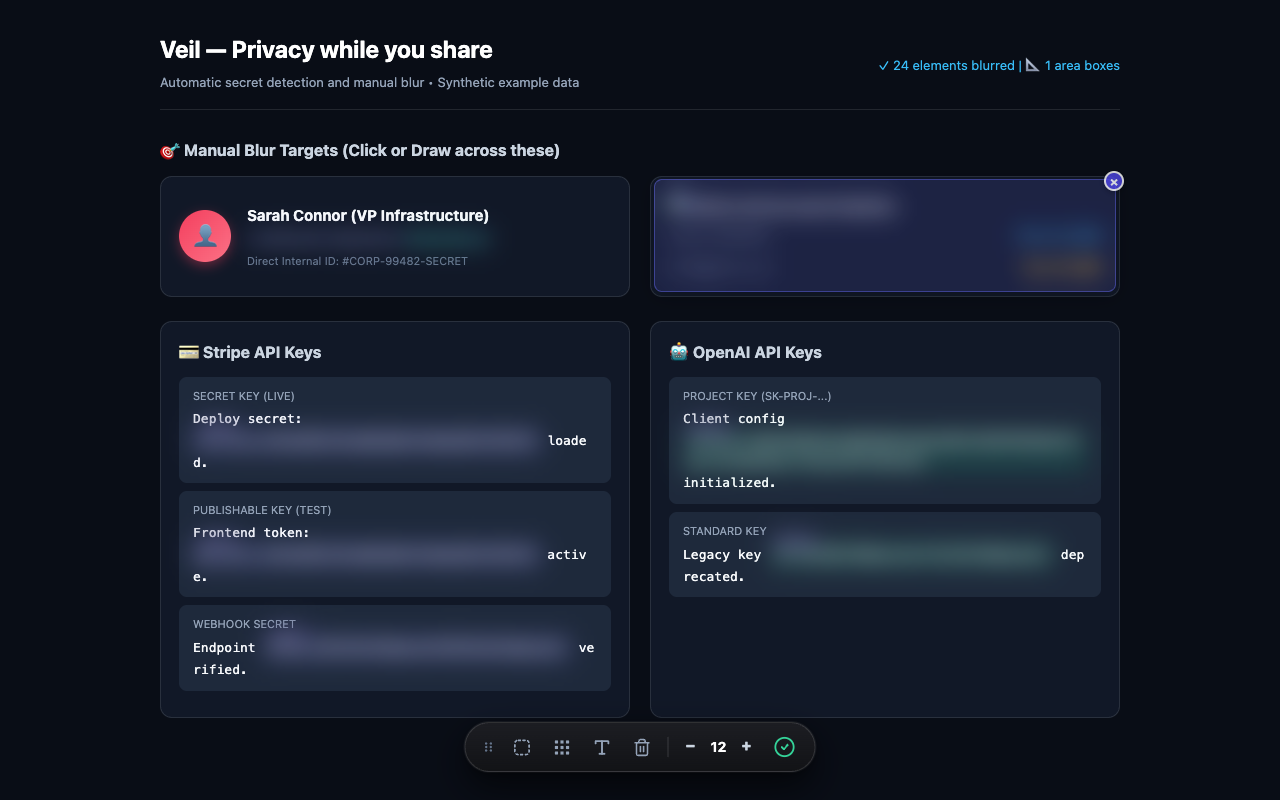The image size is (1280, 800).
Task: Click the blurred key after "Deploy secret:"
Action: [x=366, y=440]
